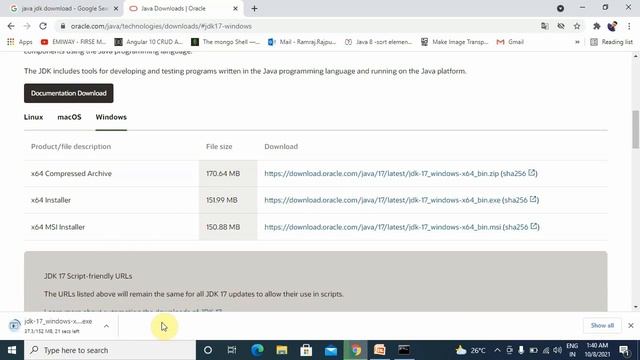
Task: Open the EMIWAY - FIRSE M... bookmark
Action: point(73,42)
